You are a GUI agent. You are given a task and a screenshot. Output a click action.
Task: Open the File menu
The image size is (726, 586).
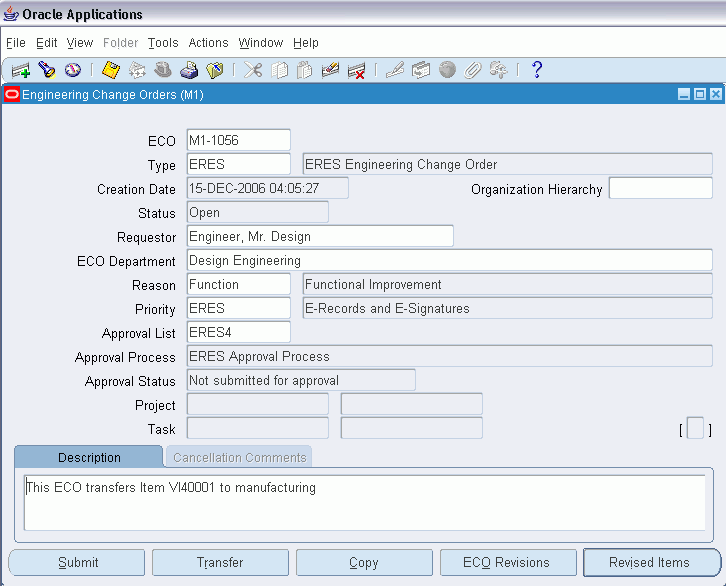pyautogui.click(x=16, y=43)
